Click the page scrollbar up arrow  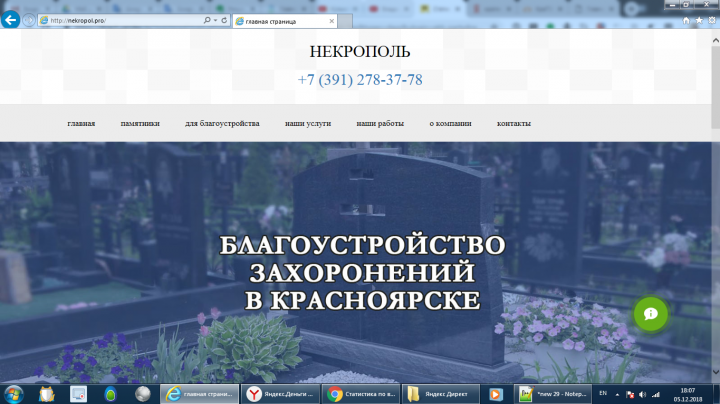(x=715, y=40)
